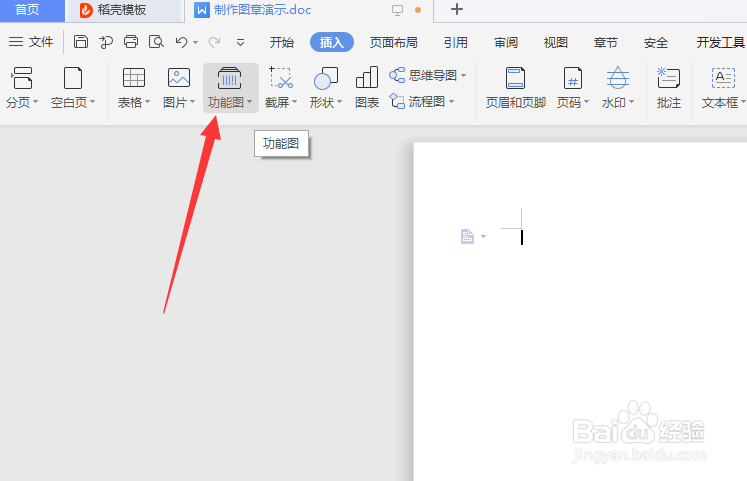The image size is (747, 481).
Task: Expand the 图片 dropdown arrow
Action: click(192, 102)
